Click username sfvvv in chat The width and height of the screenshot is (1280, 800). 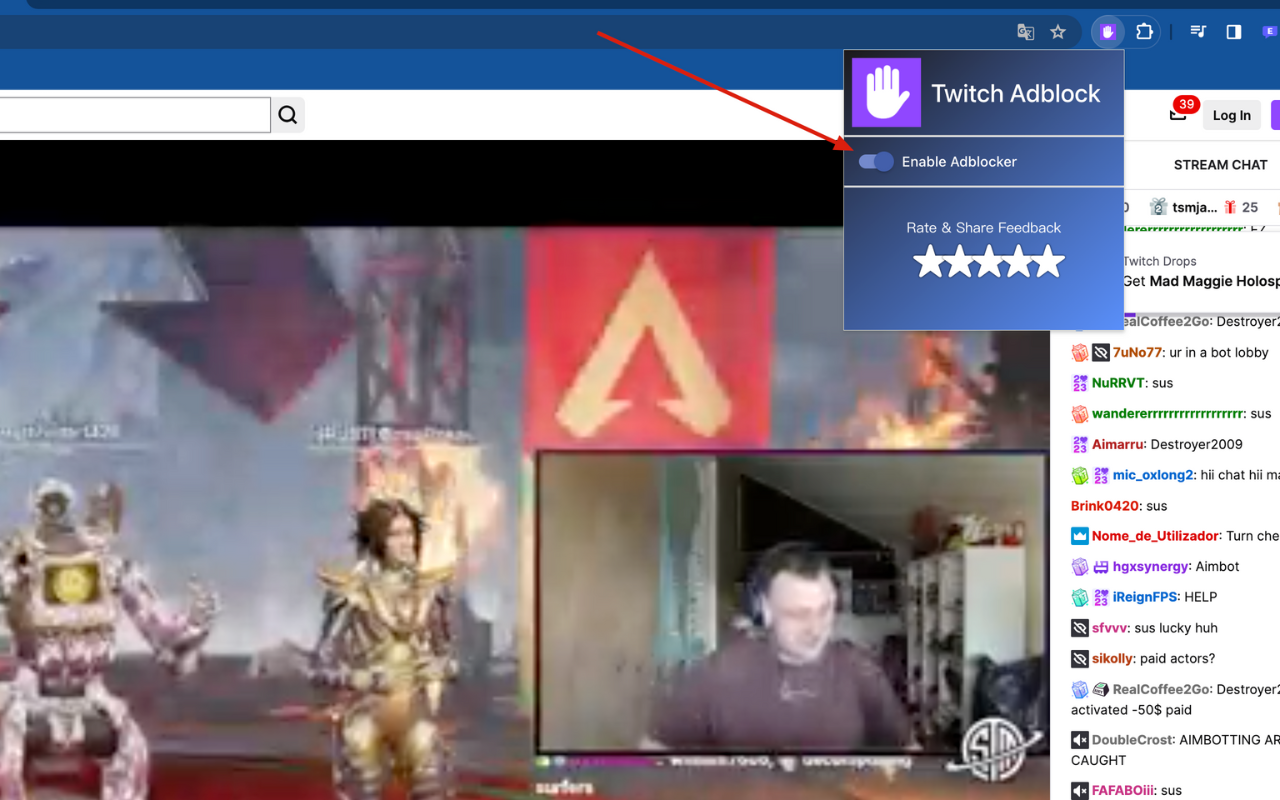[1110, 628]
